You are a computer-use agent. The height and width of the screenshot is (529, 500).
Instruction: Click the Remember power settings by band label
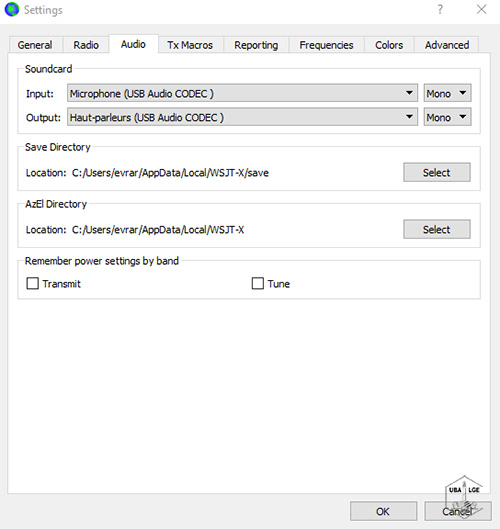(102, 261)
